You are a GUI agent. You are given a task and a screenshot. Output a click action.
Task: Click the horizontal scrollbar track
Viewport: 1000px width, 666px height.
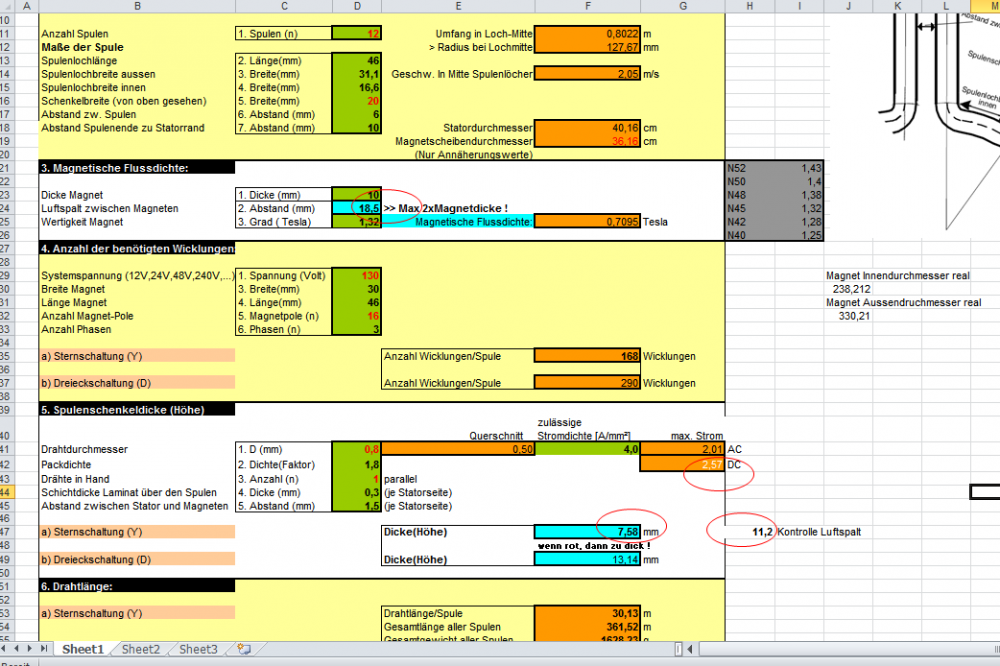[x=850, y=650]
